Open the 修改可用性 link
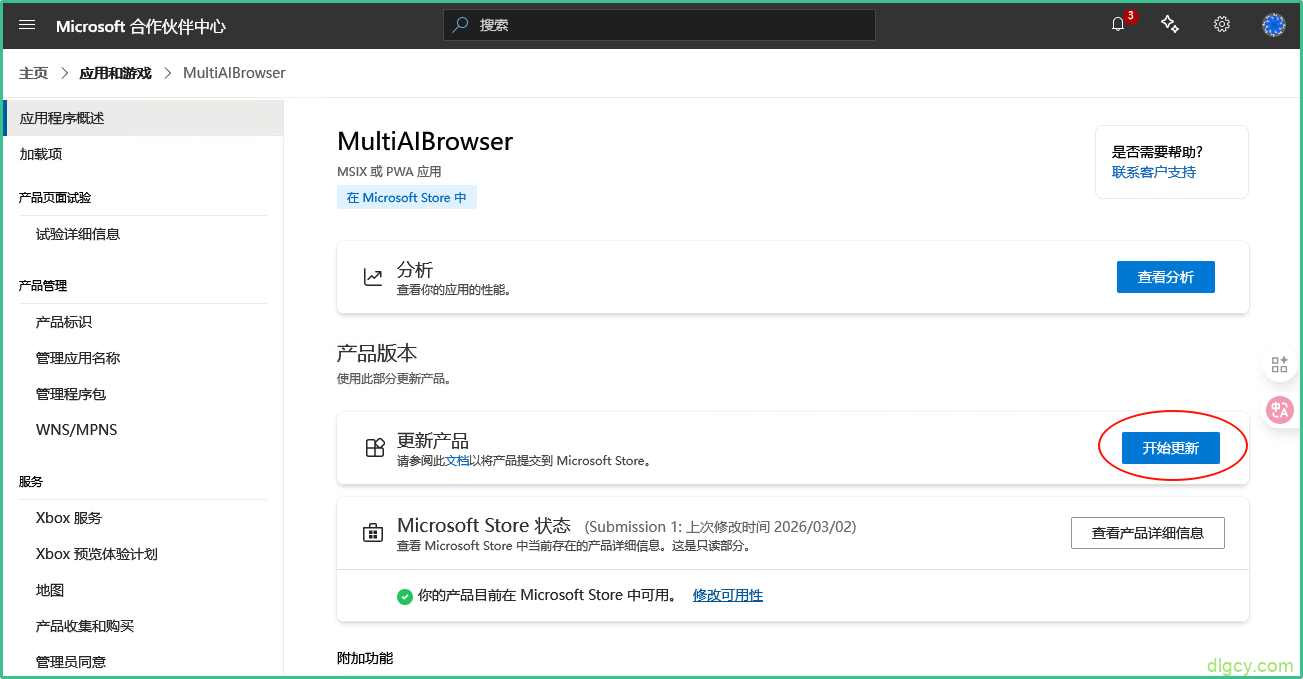Viewport: 1303px width, 679px height. pyautogui.click(x=727, y=595)
